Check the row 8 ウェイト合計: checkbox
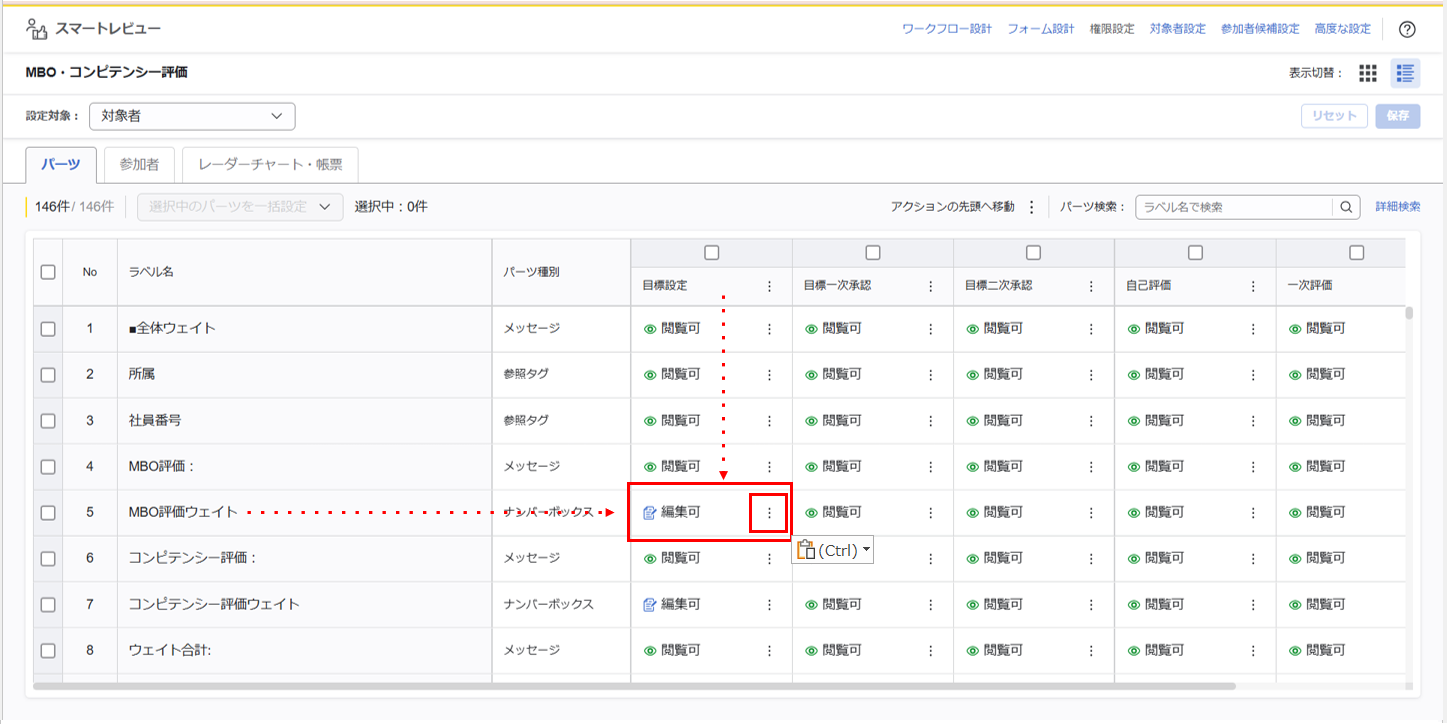The height and width of the screenshot is (724, 1447). [x=48, y=651]
